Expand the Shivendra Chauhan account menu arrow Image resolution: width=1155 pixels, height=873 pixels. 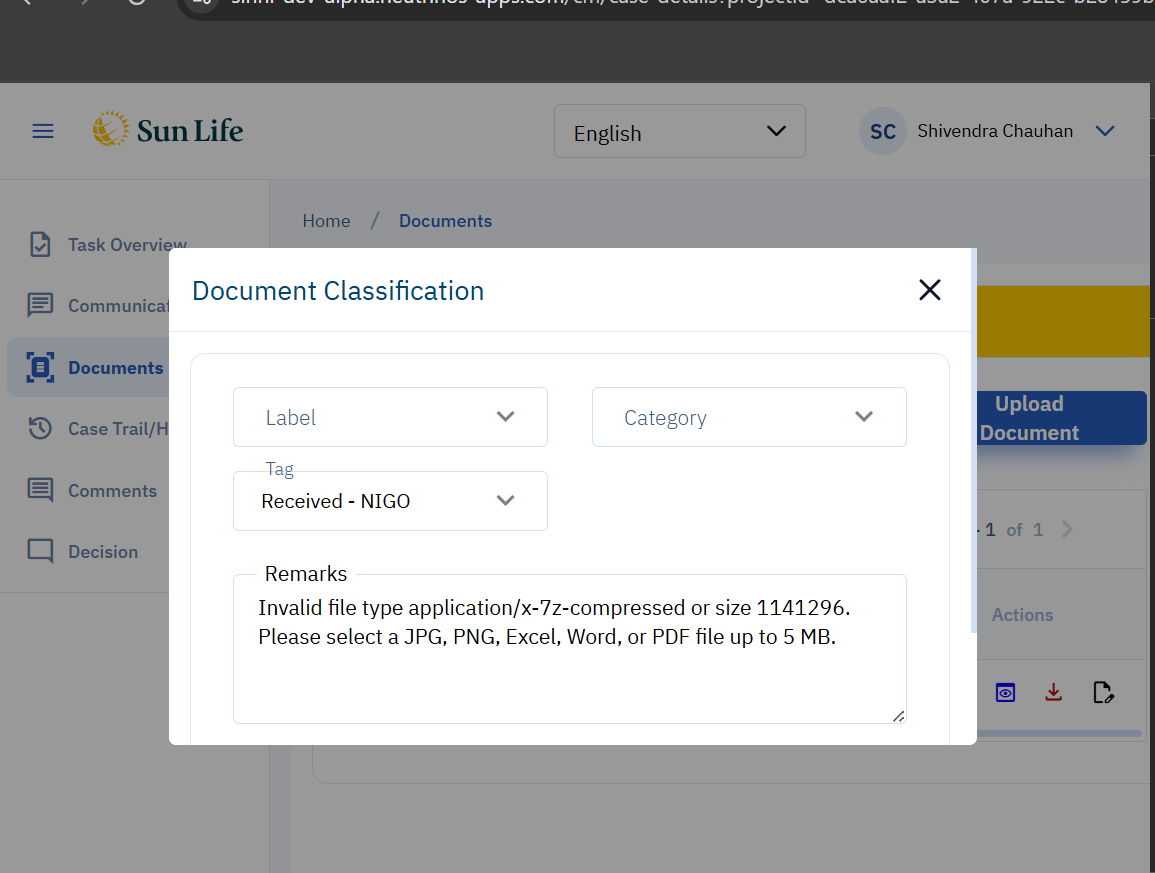click(x=1104, y=131)
